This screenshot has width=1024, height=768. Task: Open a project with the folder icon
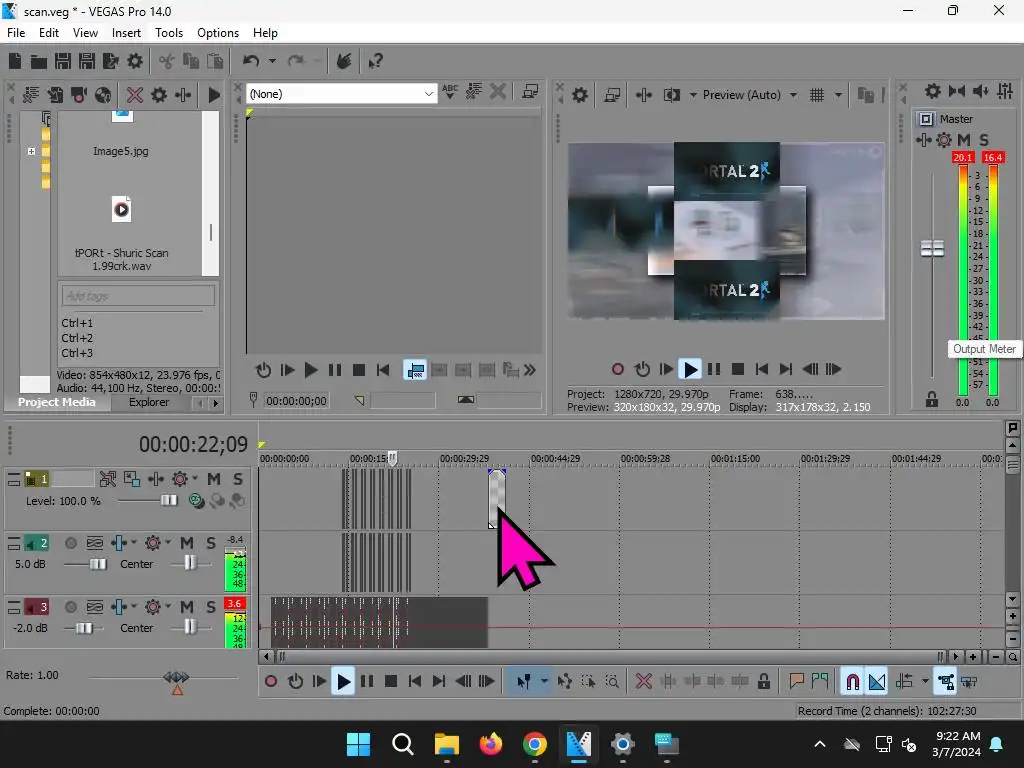coord(39,61)
